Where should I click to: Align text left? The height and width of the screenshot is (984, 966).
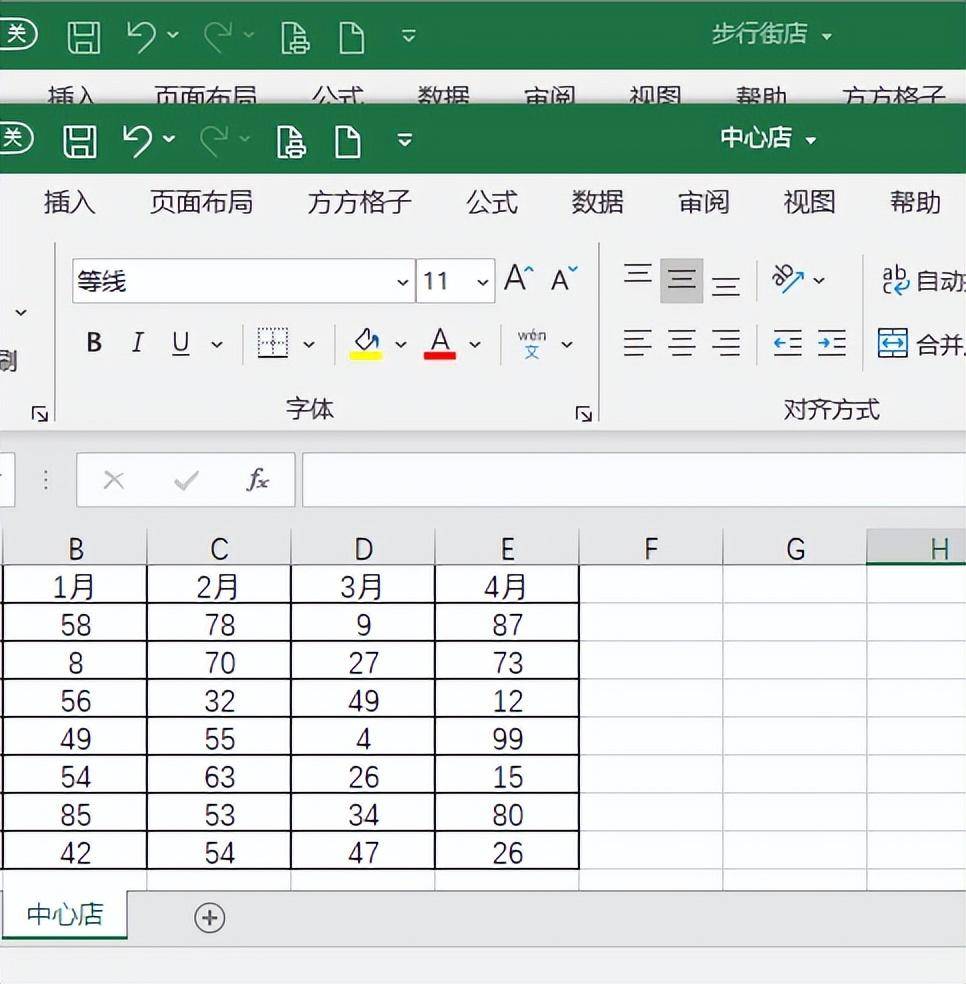click(x=637, y=343)
